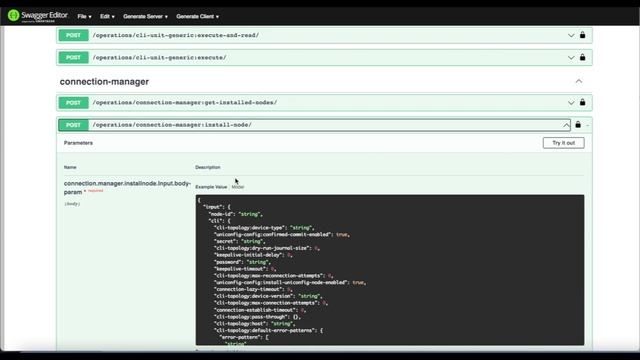Click the "cli-topology:max-reconnection-attempts" line

(x=274, y=276)
